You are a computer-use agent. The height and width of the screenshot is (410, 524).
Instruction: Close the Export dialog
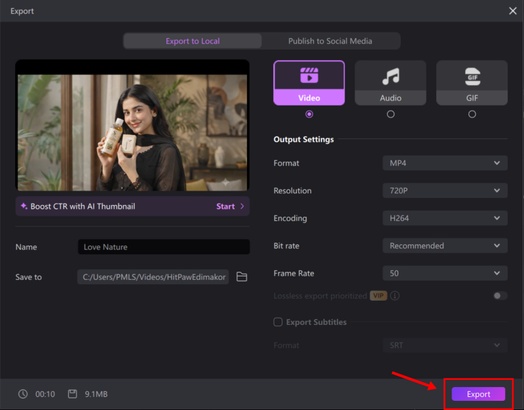click(513, 11)
